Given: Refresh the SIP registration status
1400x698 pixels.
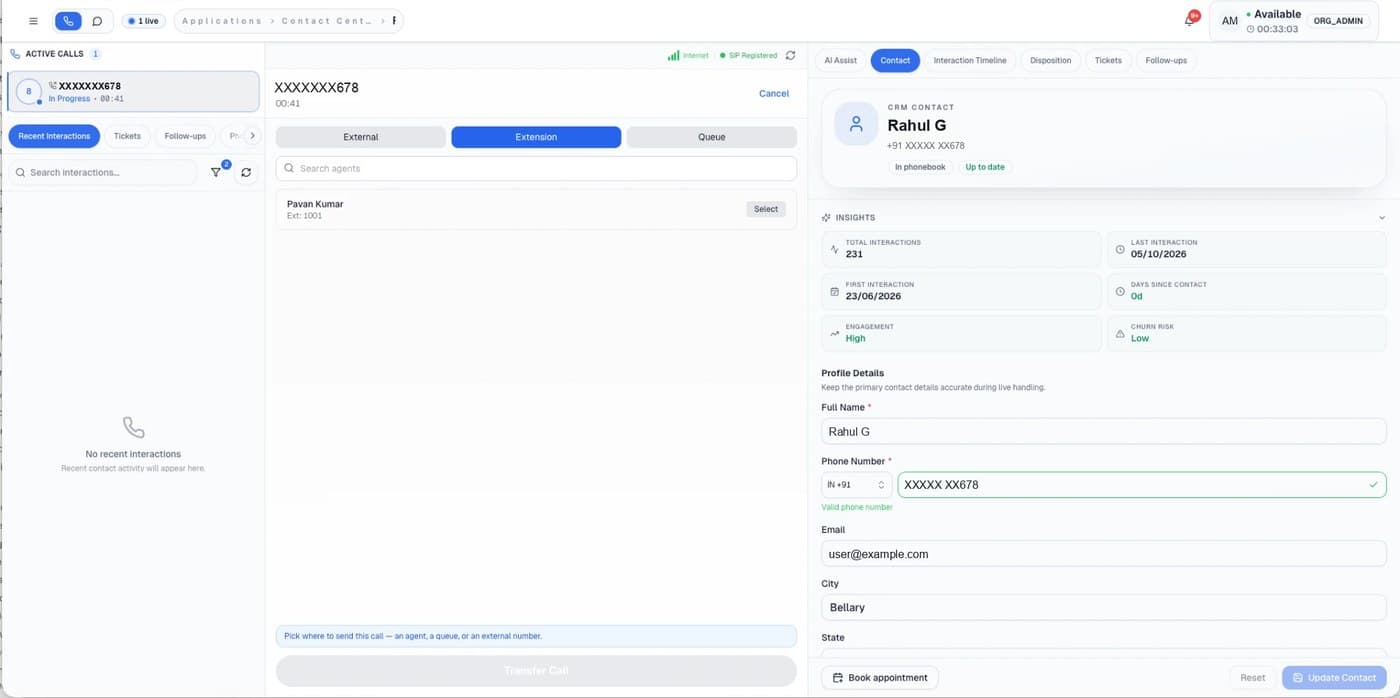Looking at the screenshot, I should (790, 55).
